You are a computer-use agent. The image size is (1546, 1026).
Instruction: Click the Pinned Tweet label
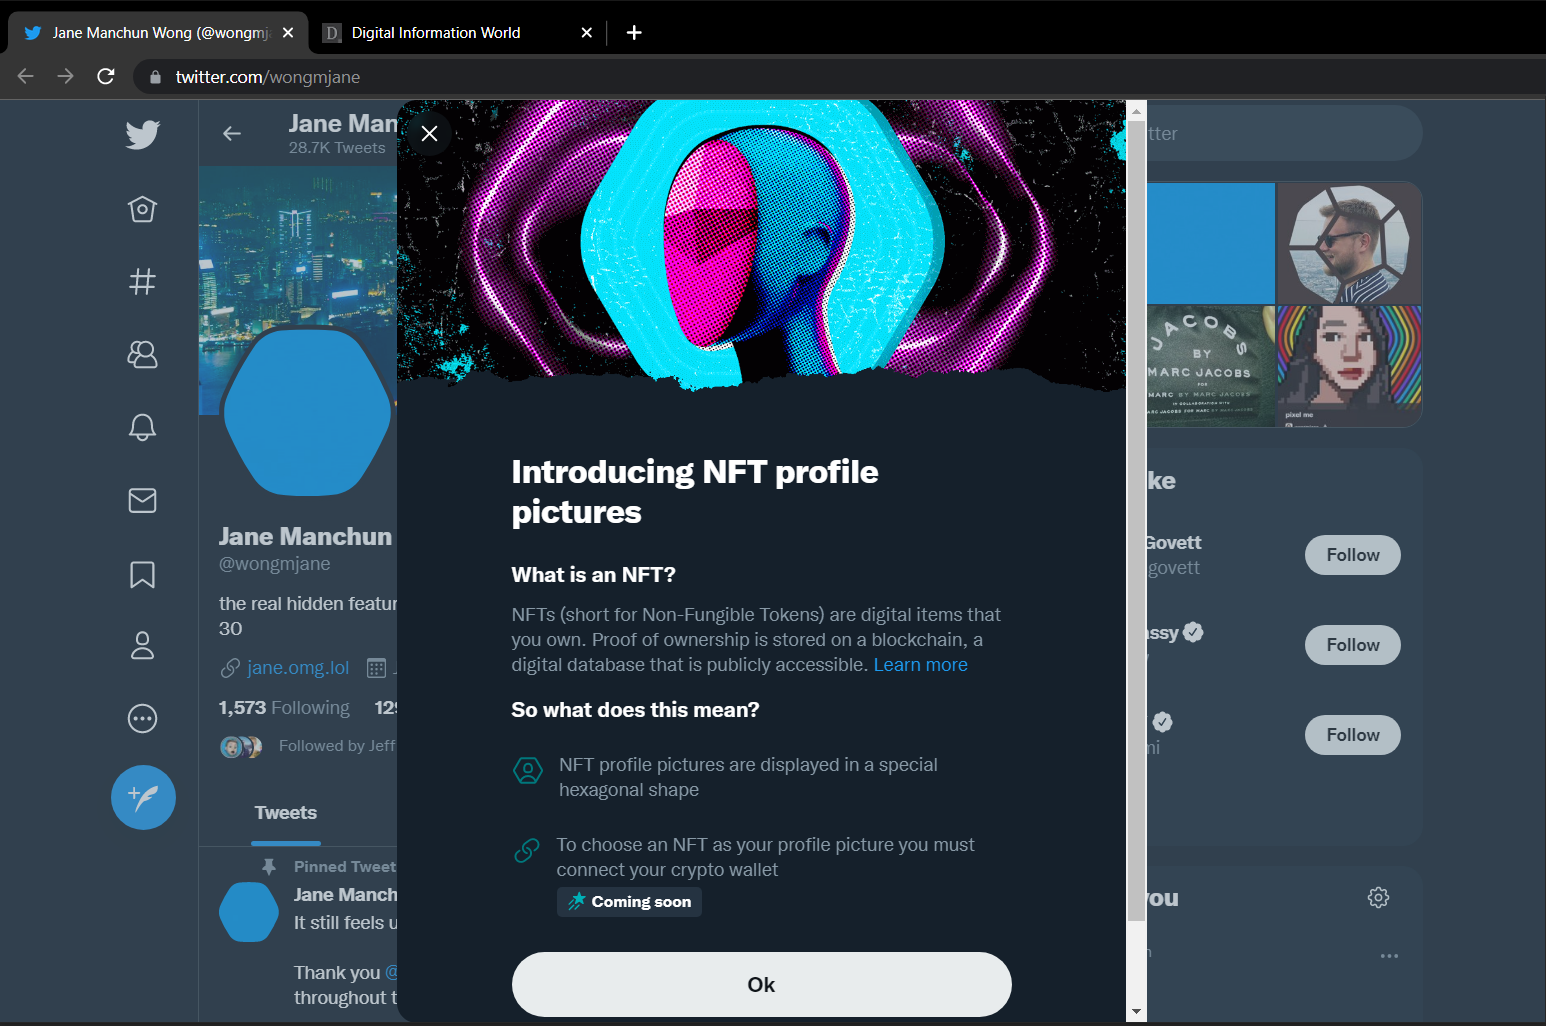click(345, 867)
